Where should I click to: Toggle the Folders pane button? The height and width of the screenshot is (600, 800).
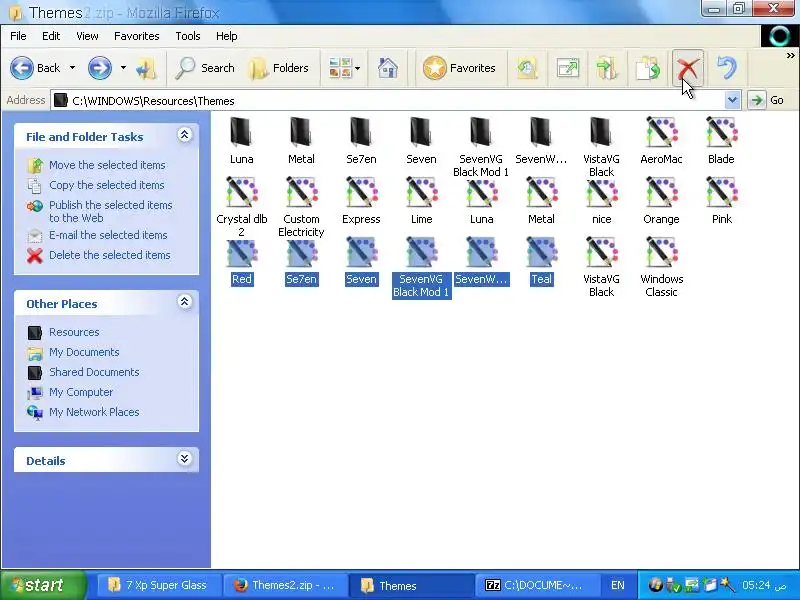279,68
